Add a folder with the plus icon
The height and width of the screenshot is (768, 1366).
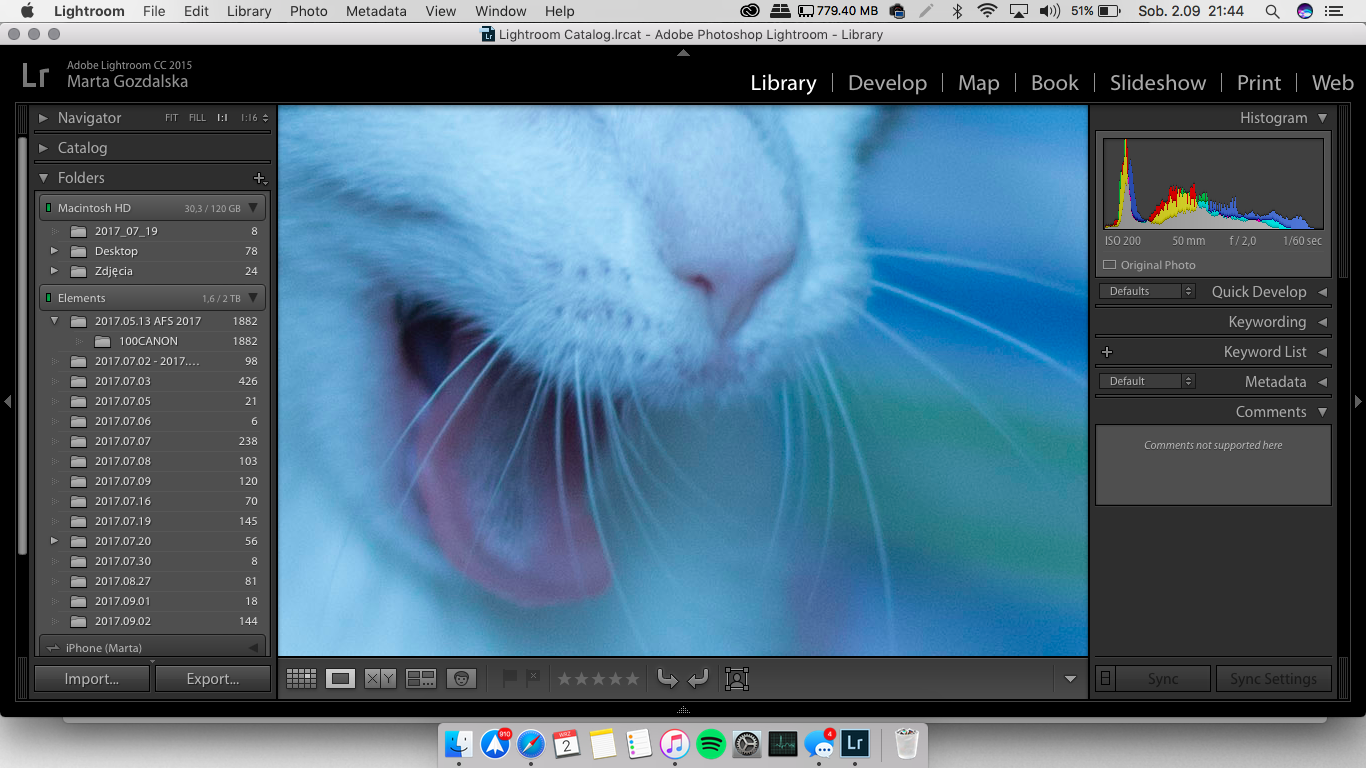coord(259,178)
